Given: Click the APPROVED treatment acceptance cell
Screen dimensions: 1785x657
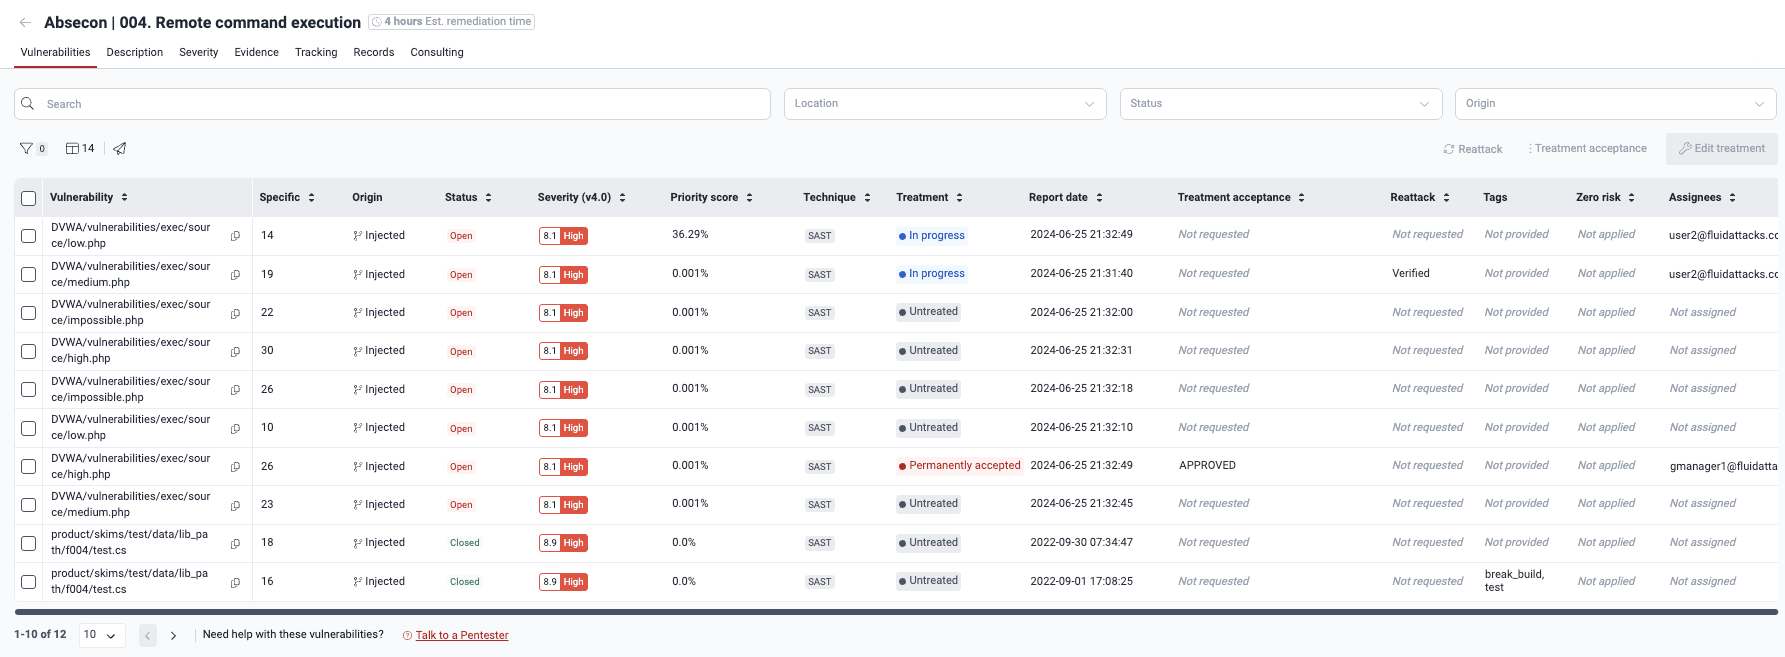Looking at the screenshot, I should [1207, 466].
